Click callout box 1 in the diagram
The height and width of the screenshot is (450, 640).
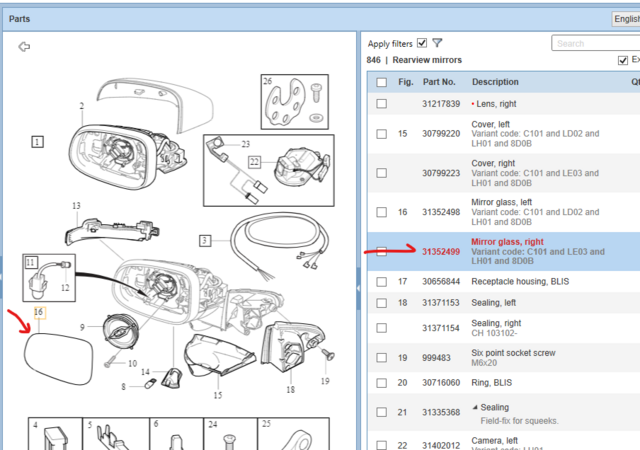pyautogui.click(x=37, y=142)
